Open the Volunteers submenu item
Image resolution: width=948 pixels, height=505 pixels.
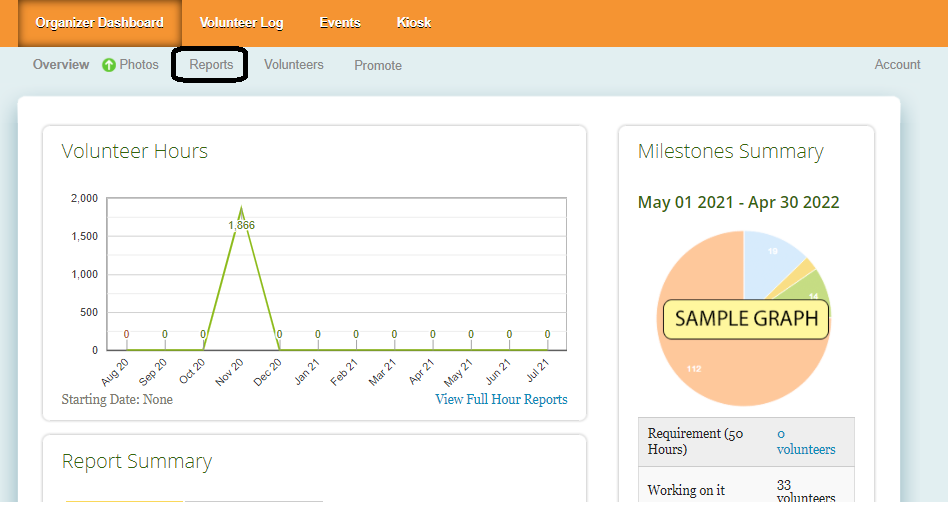tap(294, 65)
